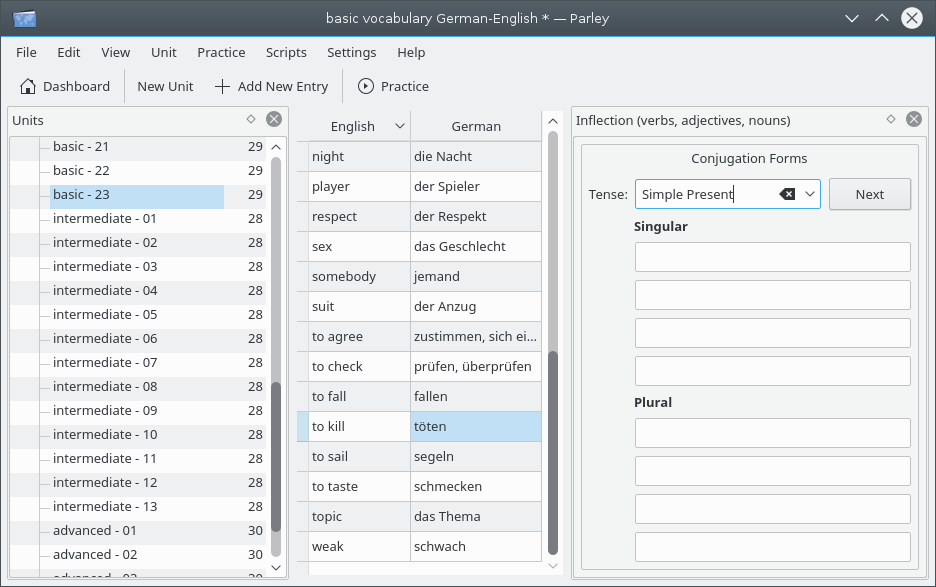Screen dimensions: 936x587
Task: Expand the Tense dropdown list
Action: tap(809, 194)
